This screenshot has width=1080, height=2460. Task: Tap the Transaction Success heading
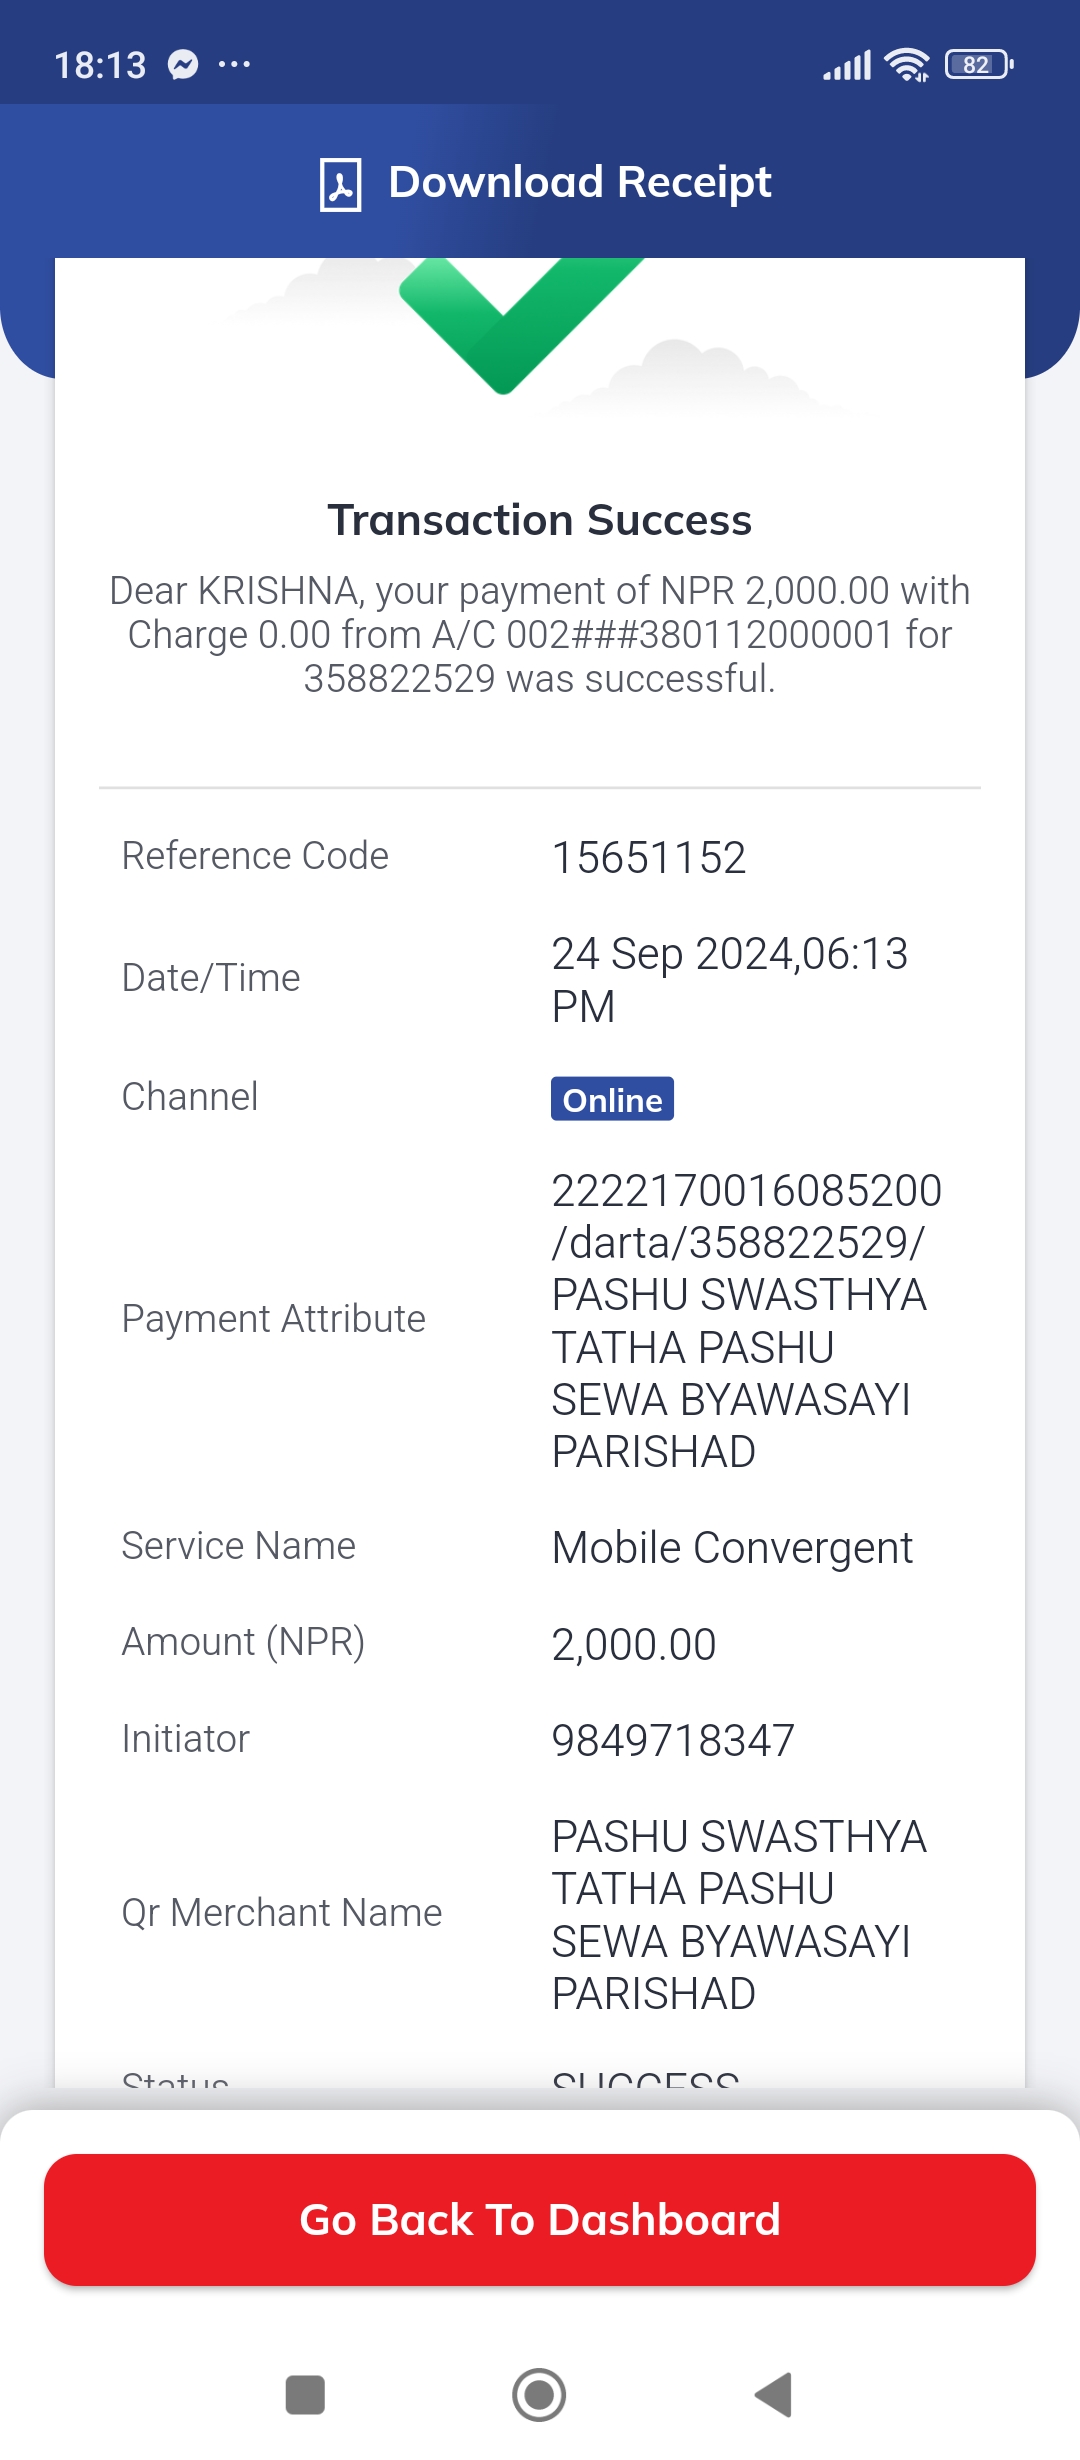click(x=540, y=520)
